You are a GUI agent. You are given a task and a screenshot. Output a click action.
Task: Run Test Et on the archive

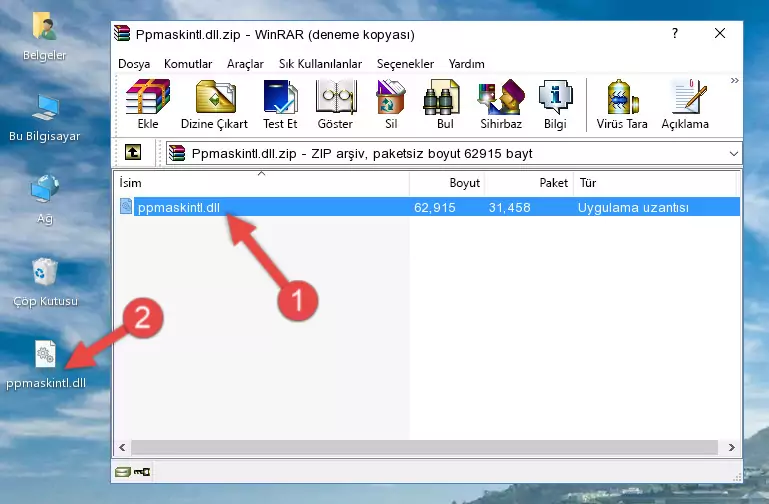point(280,104)
